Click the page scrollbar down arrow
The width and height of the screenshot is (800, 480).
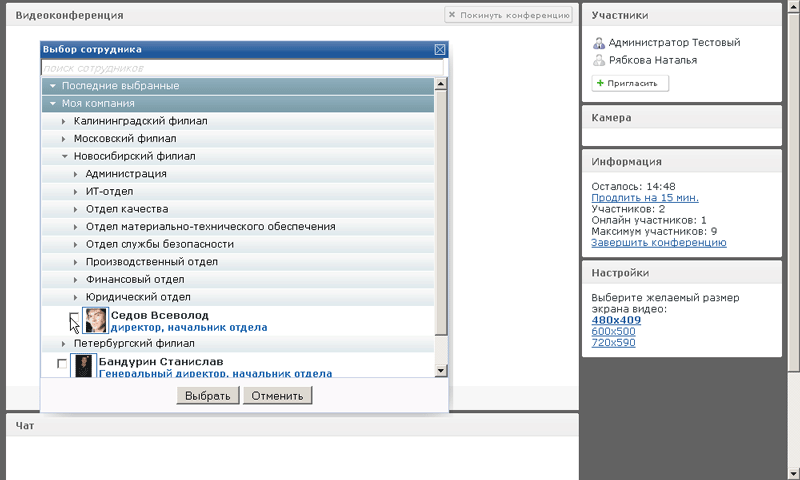click(794, 474)
